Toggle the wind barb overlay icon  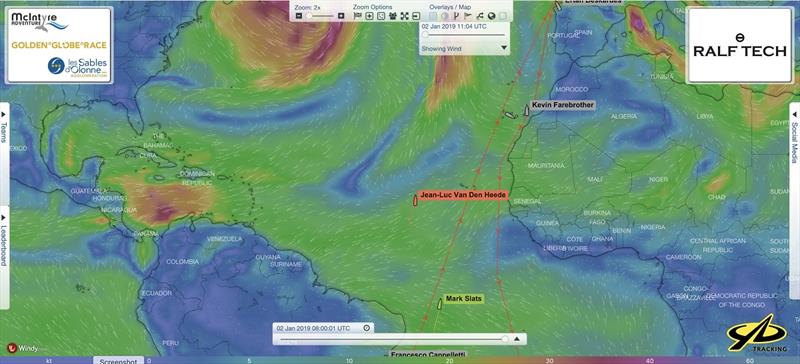tap(456, 16)
